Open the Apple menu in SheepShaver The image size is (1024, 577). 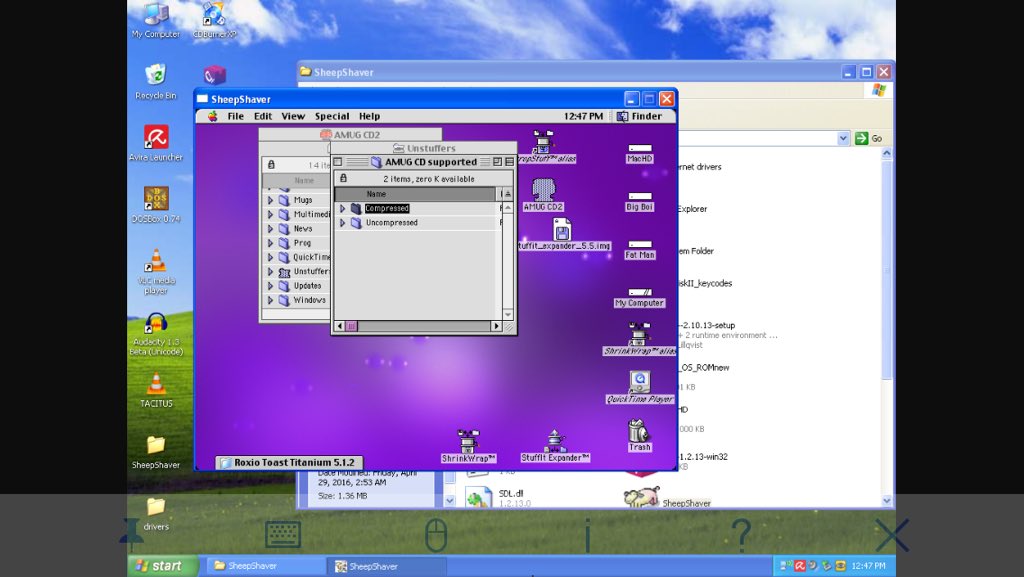click(212, 116)
